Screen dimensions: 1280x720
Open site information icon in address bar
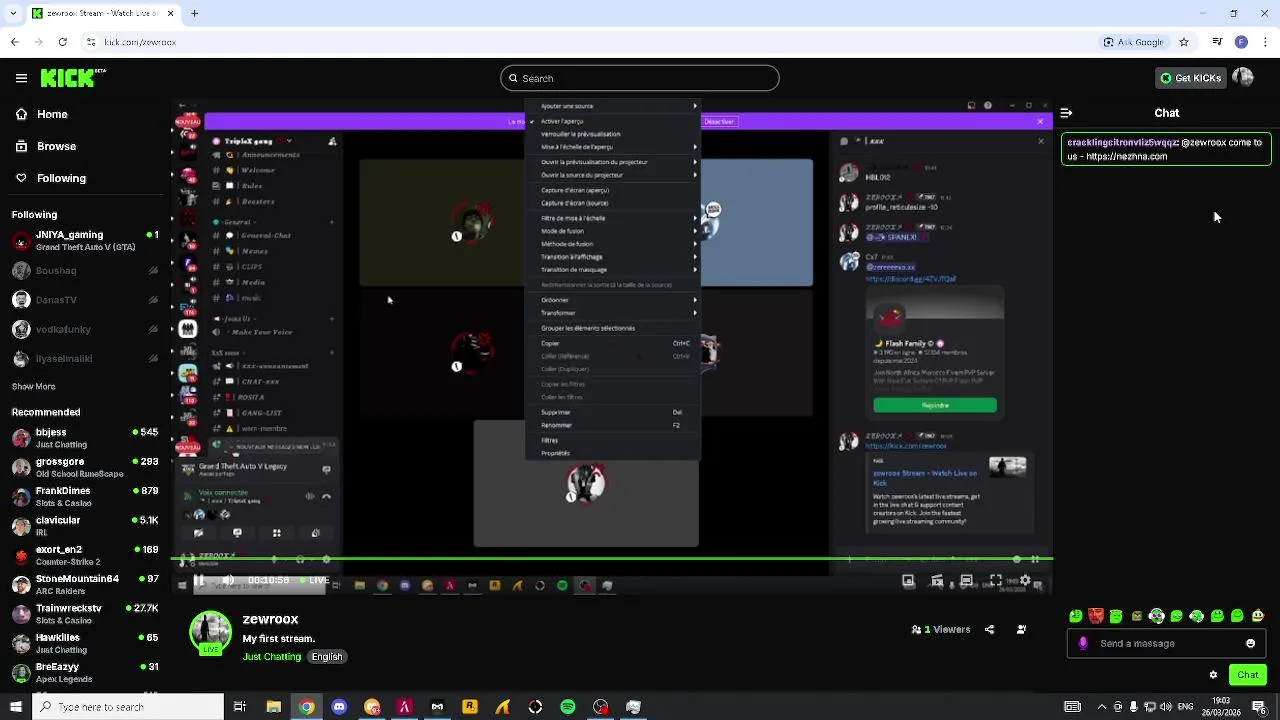pos(92,43)
